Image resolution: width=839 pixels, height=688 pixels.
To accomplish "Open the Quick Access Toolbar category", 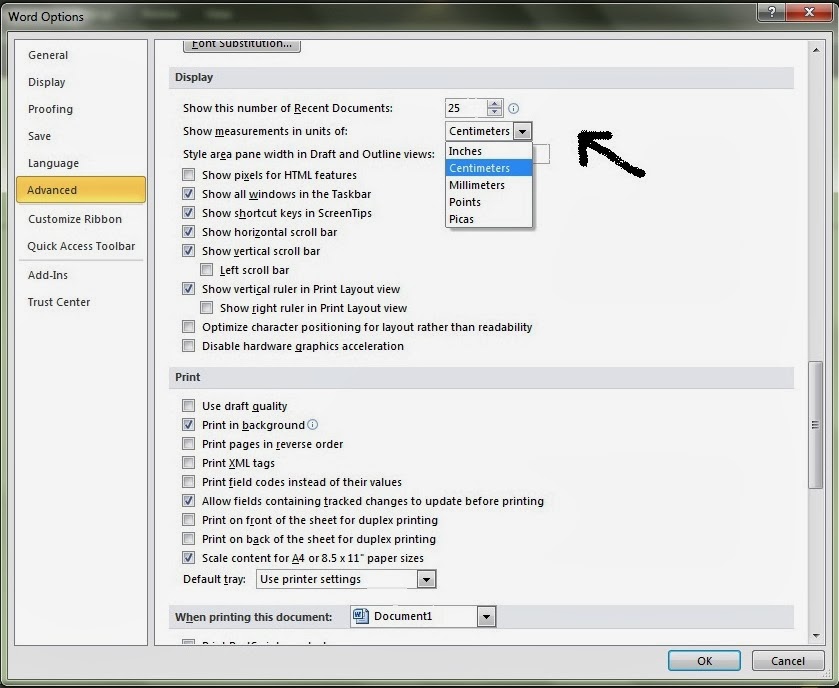I will [x=81, y=246].
